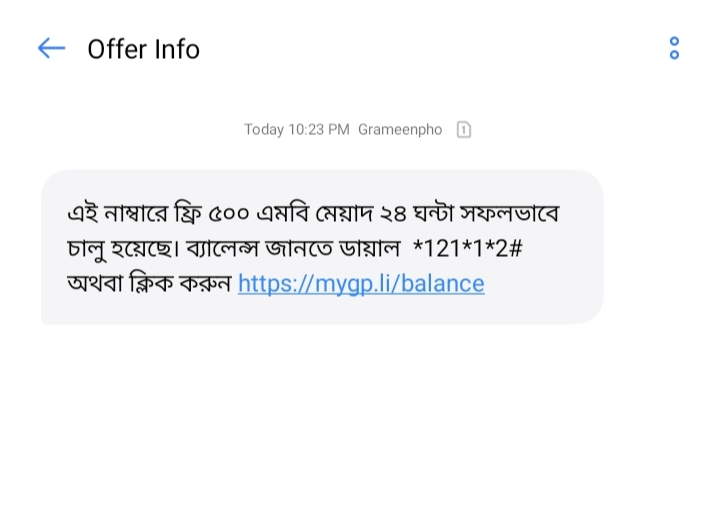Viewport: 719px width, 516px height.
Task: Tap the চালু হয়েছে text
Action: point(123,249)
